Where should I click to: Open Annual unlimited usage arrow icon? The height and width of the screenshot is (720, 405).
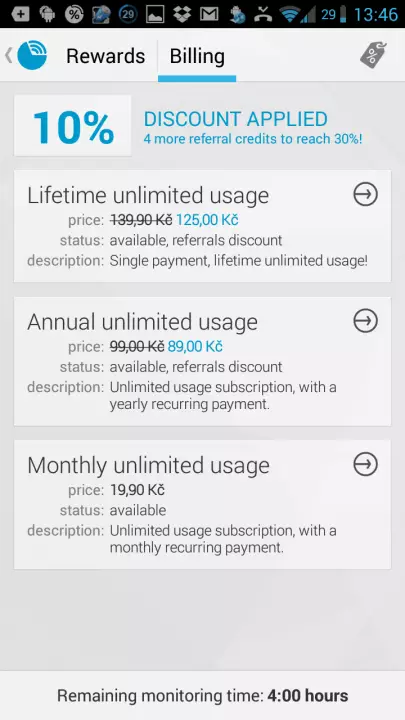366,321
